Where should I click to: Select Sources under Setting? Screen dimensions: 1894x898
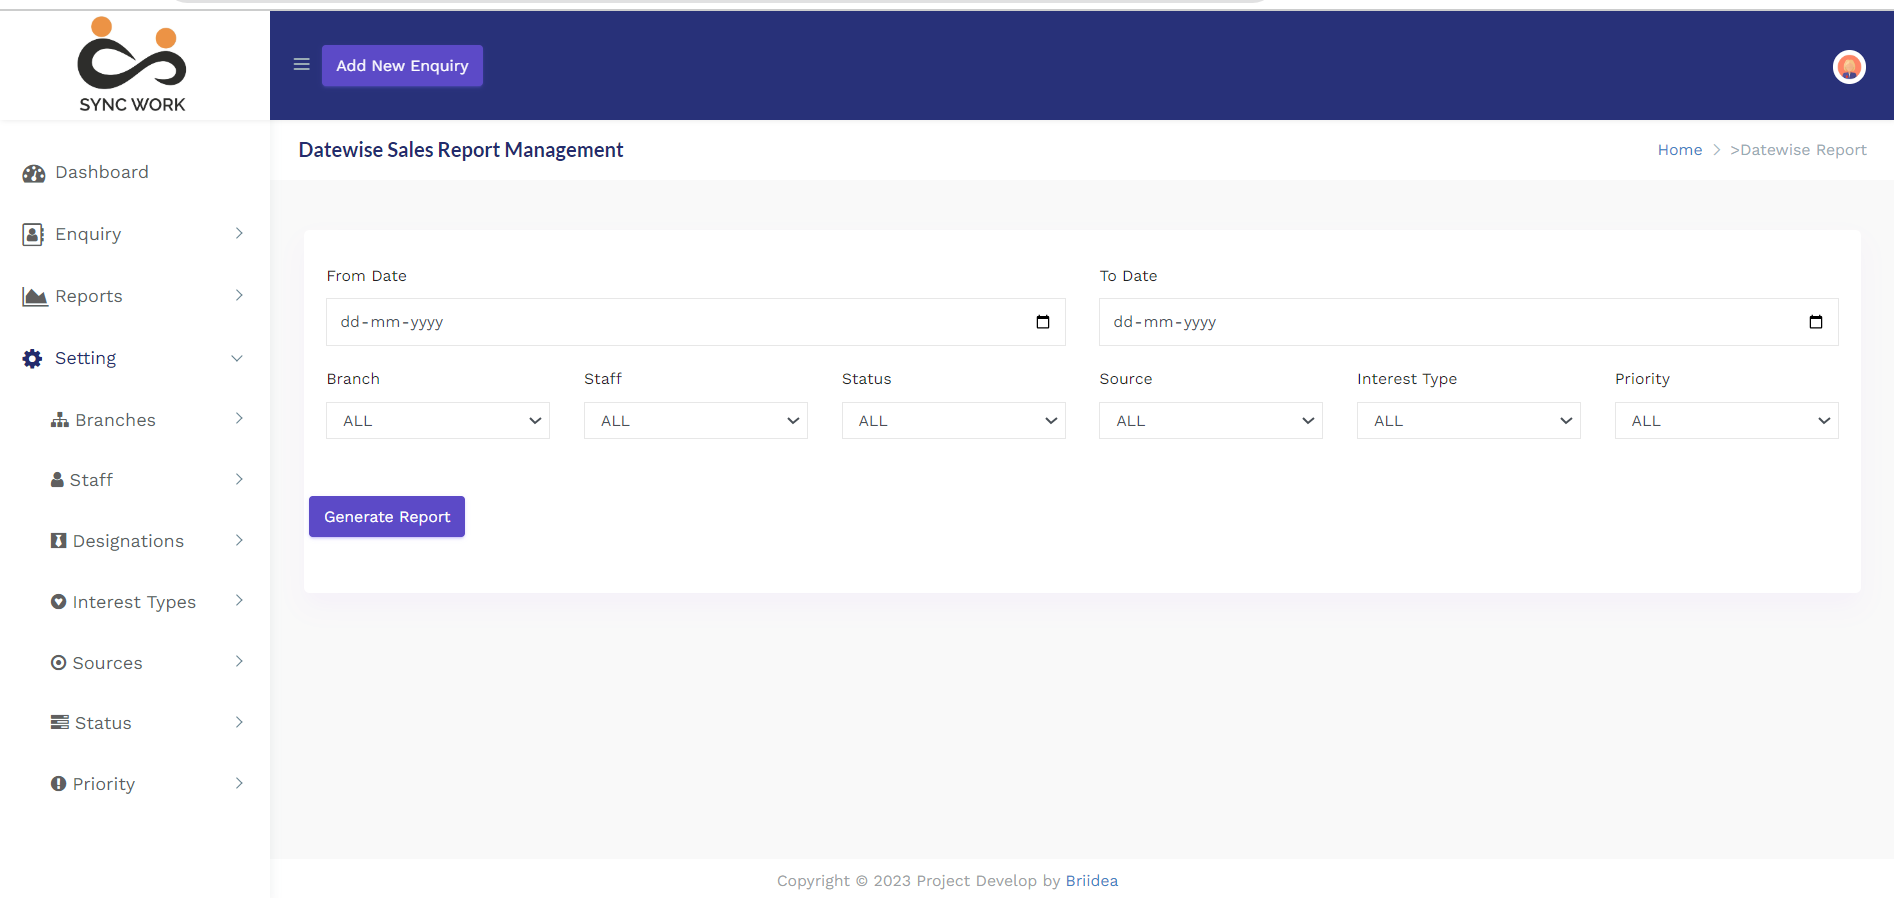(x=107, y=663)
